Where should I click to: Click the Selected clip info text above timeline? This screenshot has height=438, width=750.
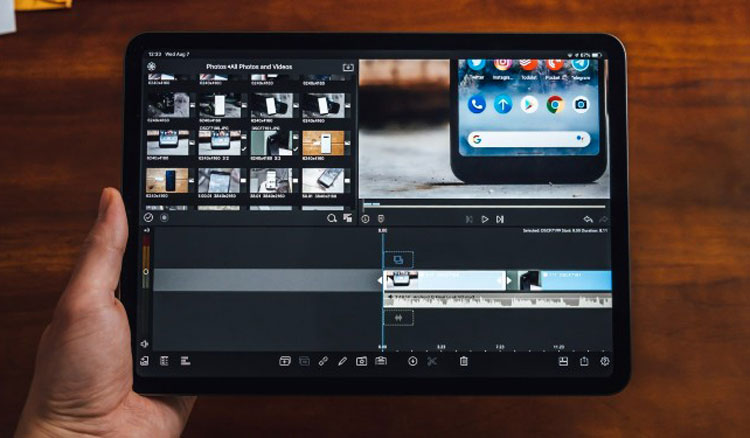pyautogui.click(x=565, y=231)
